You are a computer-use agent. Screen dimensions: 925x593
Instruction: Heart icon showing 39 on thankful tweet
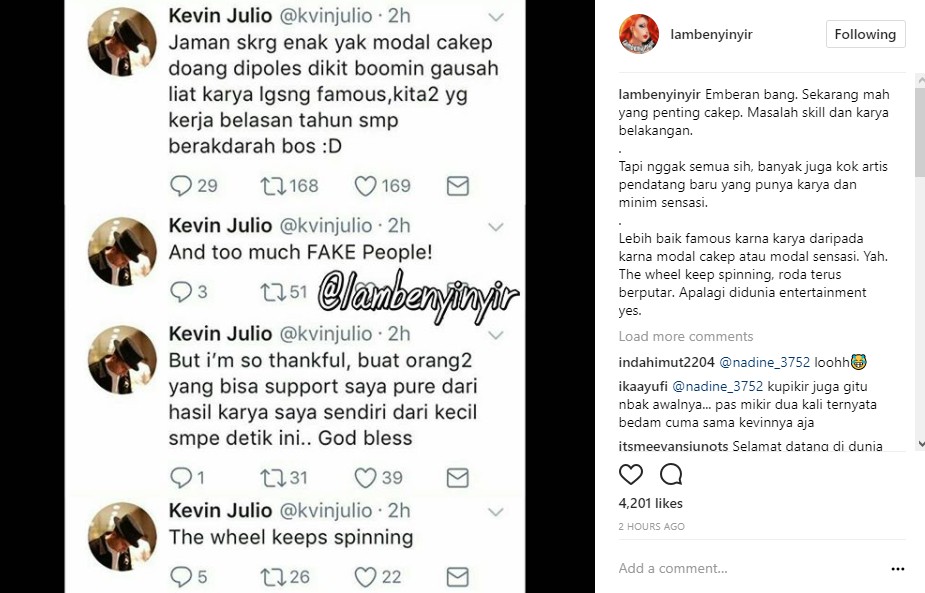pos(365,478)
